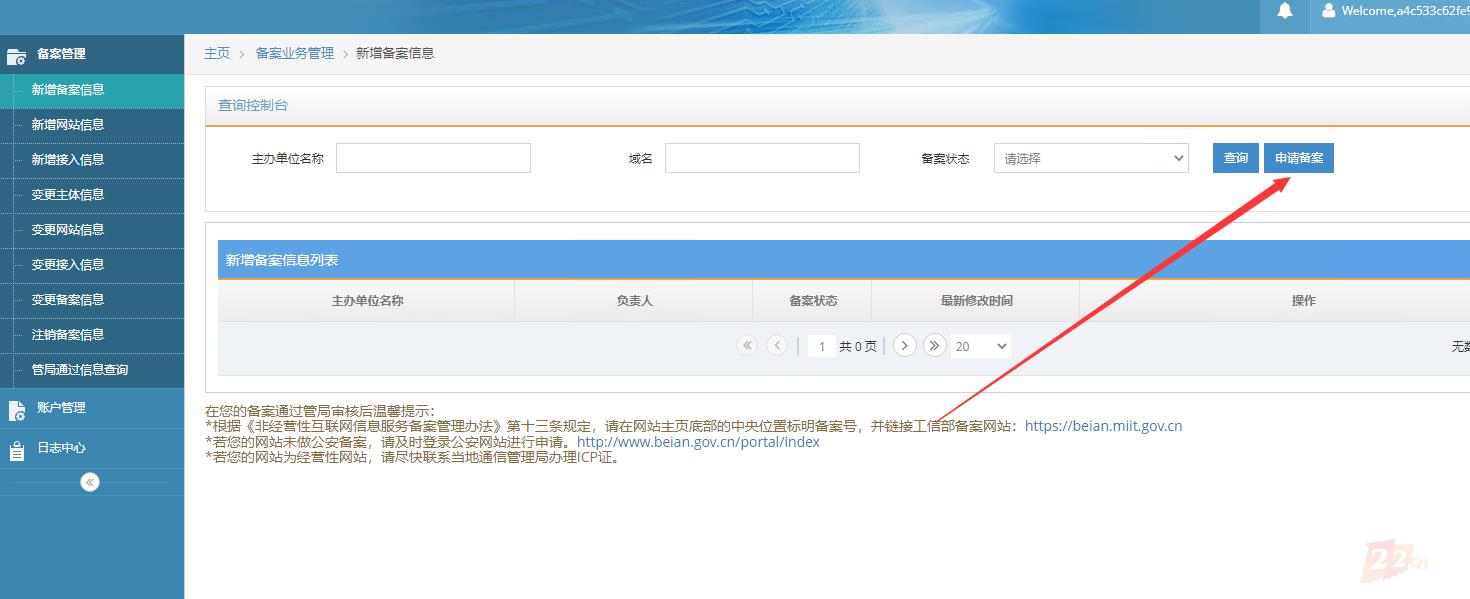Collapse the sidebar using the circular arrow
This screenshot has width=1470, height=599.
click(x=90, y=481)
